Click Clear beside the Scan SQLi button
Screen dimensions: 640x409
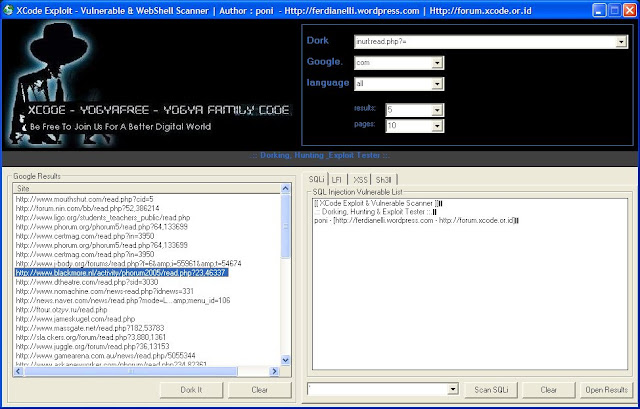tap(549, 390)
